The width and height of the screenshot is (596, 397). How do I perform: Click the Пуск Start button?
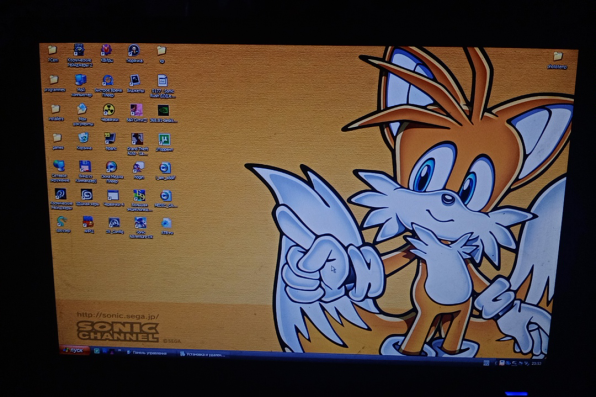(x=74, y=350)
